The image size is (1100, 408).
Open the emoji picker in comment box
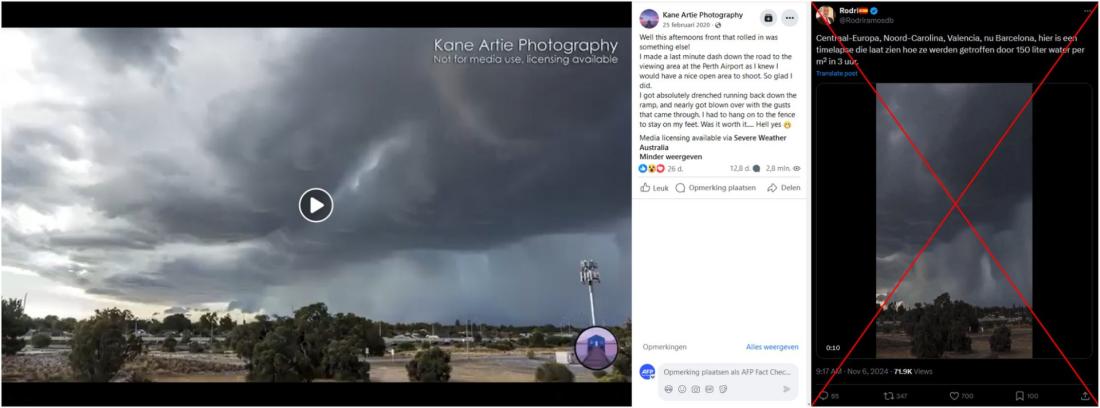point(682,389)
